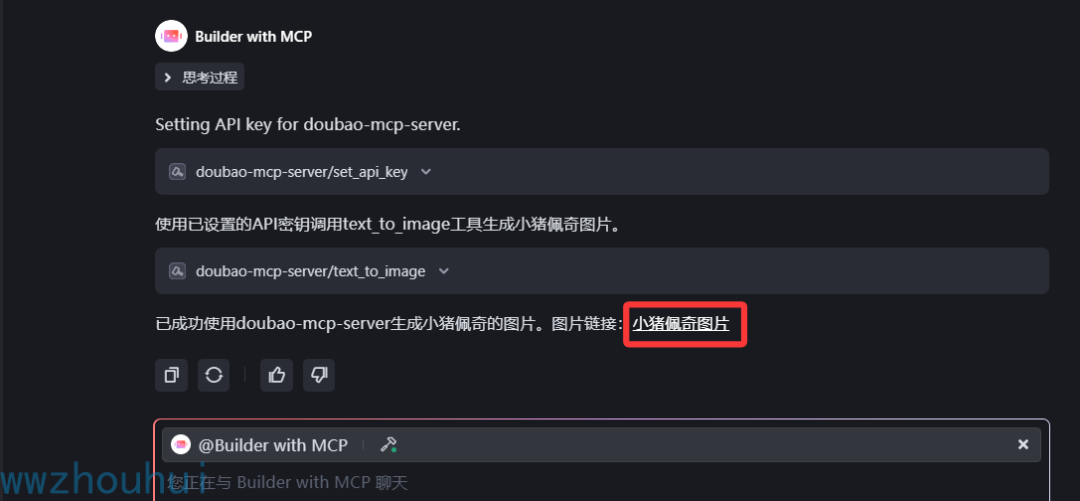Click the set_api_key tool icon
Image resolution: width=1080 pixels, height=501 pixels.
177,172
